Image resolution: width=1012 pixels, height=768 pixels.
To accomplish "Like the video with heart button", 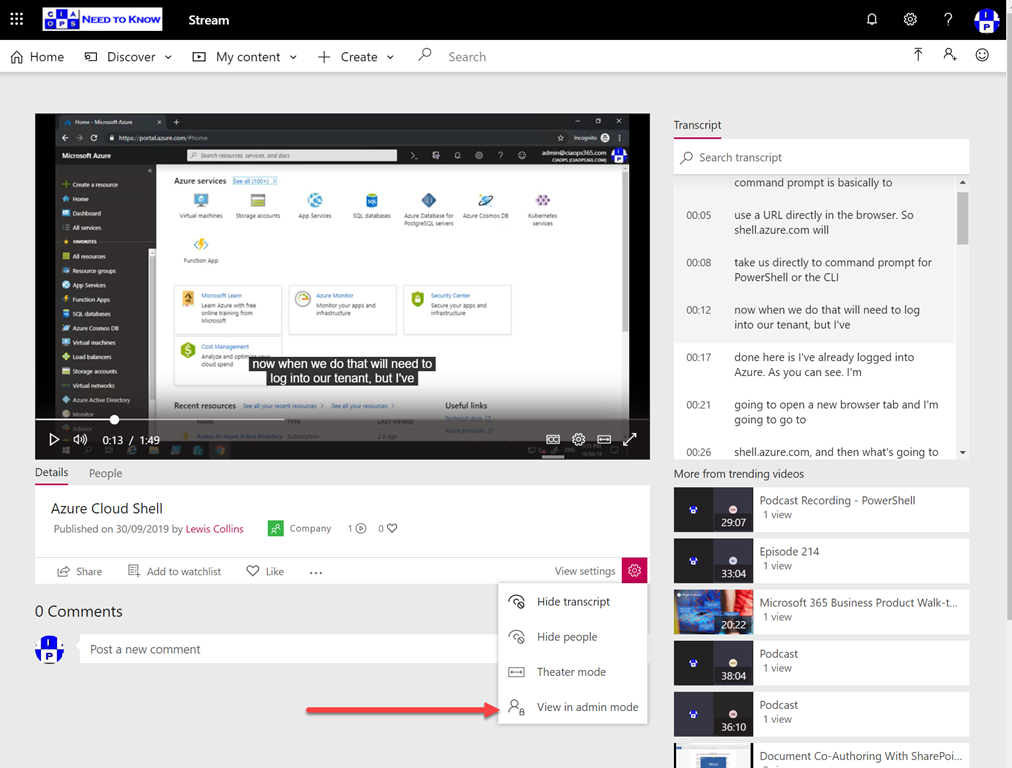I will click(x=265, y=571).
